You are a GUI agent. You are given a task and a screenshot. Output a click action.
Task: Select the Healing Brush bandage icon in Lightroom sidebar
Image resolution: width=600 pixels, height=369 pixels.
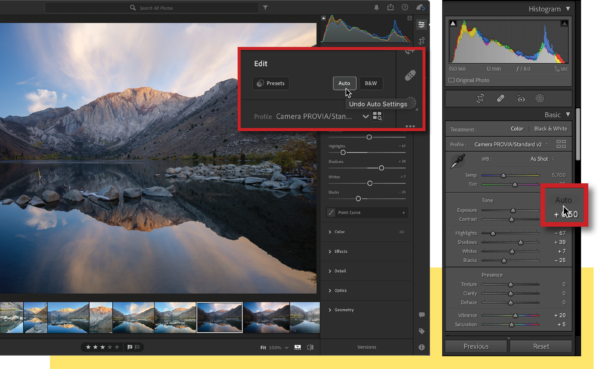click(410, 75)
